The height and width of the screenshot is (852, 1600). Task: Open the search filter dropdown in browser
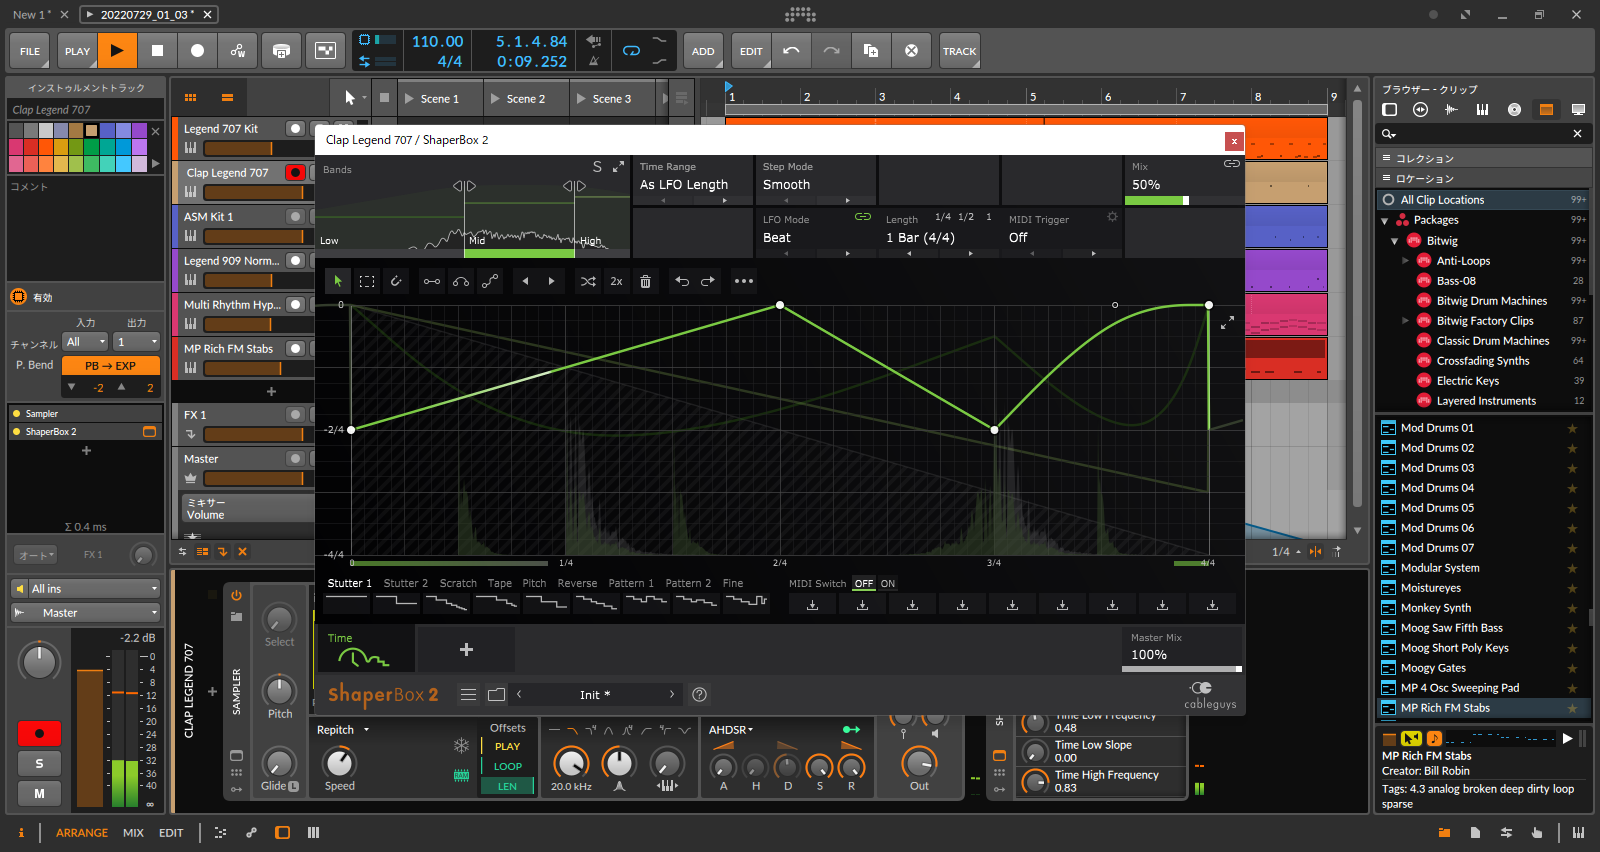(1389, 134)
